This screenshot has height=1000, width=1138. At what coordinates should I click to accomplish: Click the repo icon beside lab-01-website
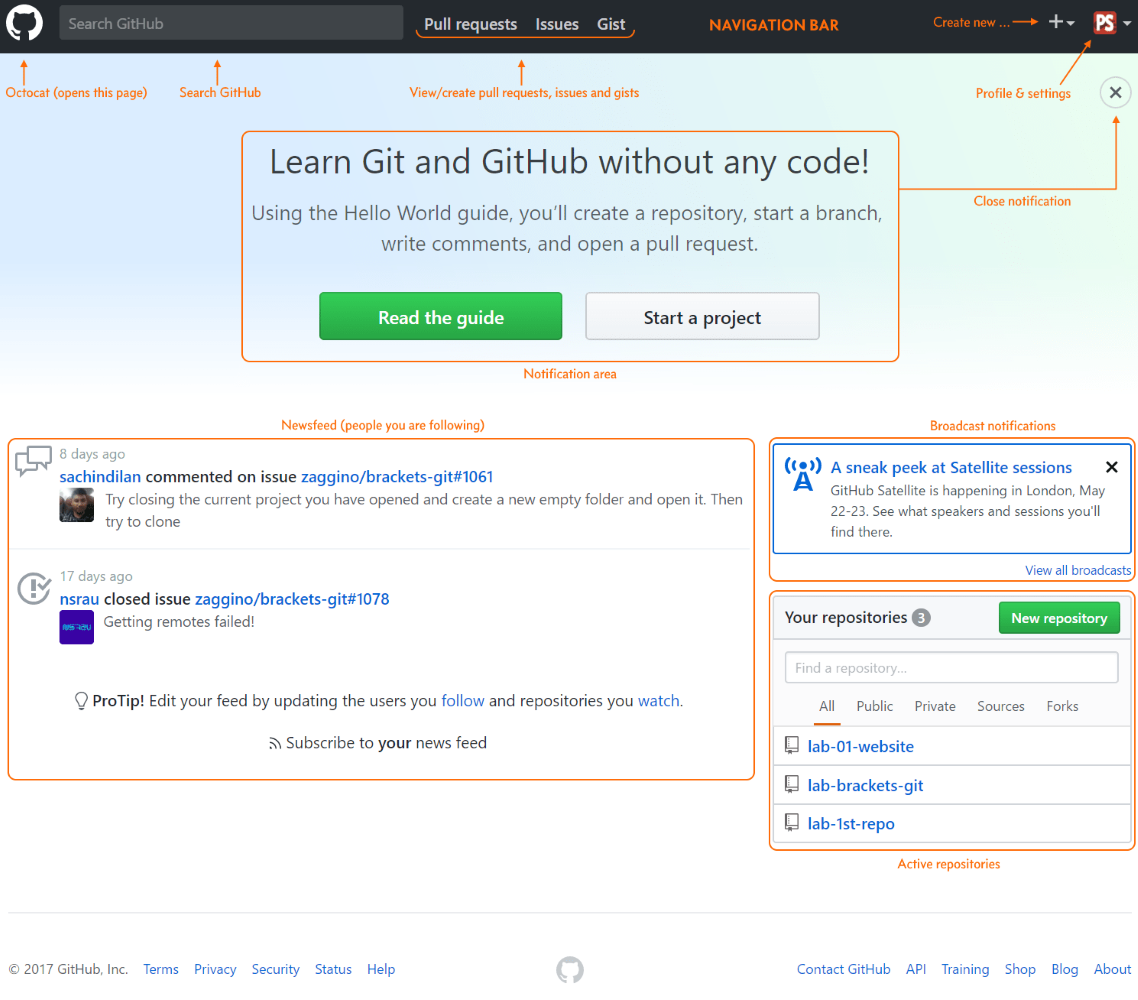click(x=792, y=745)
